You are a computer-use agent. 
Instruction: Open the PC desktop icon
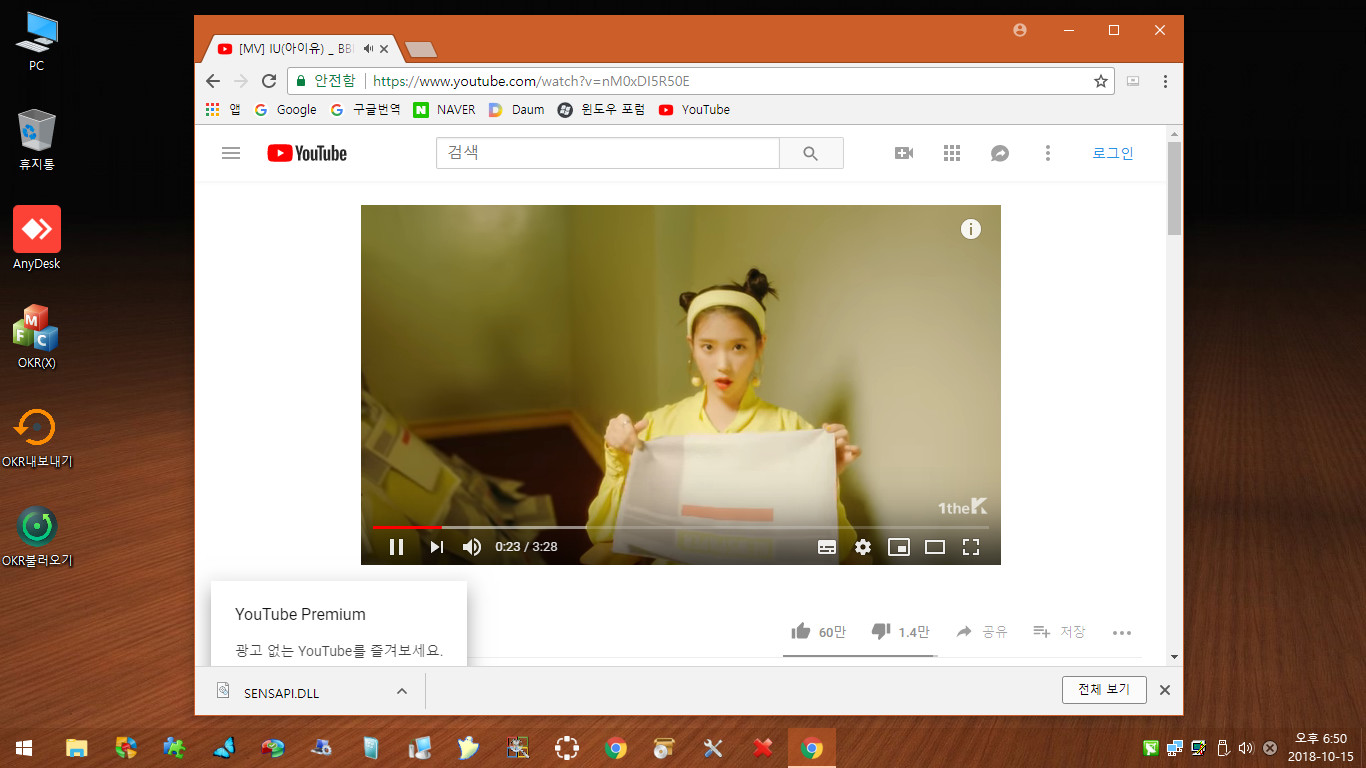click(36, 43)
